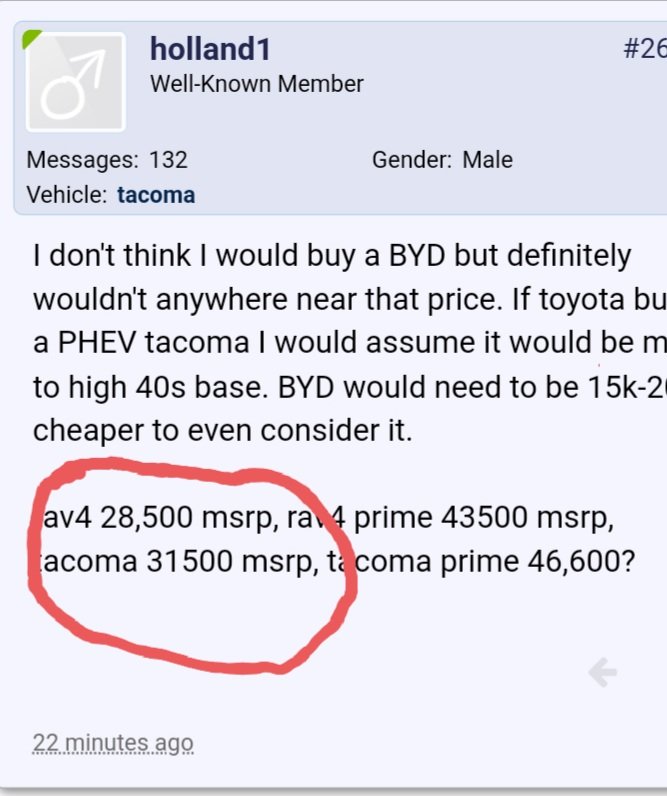
Task: Open the tacoma vehicle link
Action: (156, 195)
